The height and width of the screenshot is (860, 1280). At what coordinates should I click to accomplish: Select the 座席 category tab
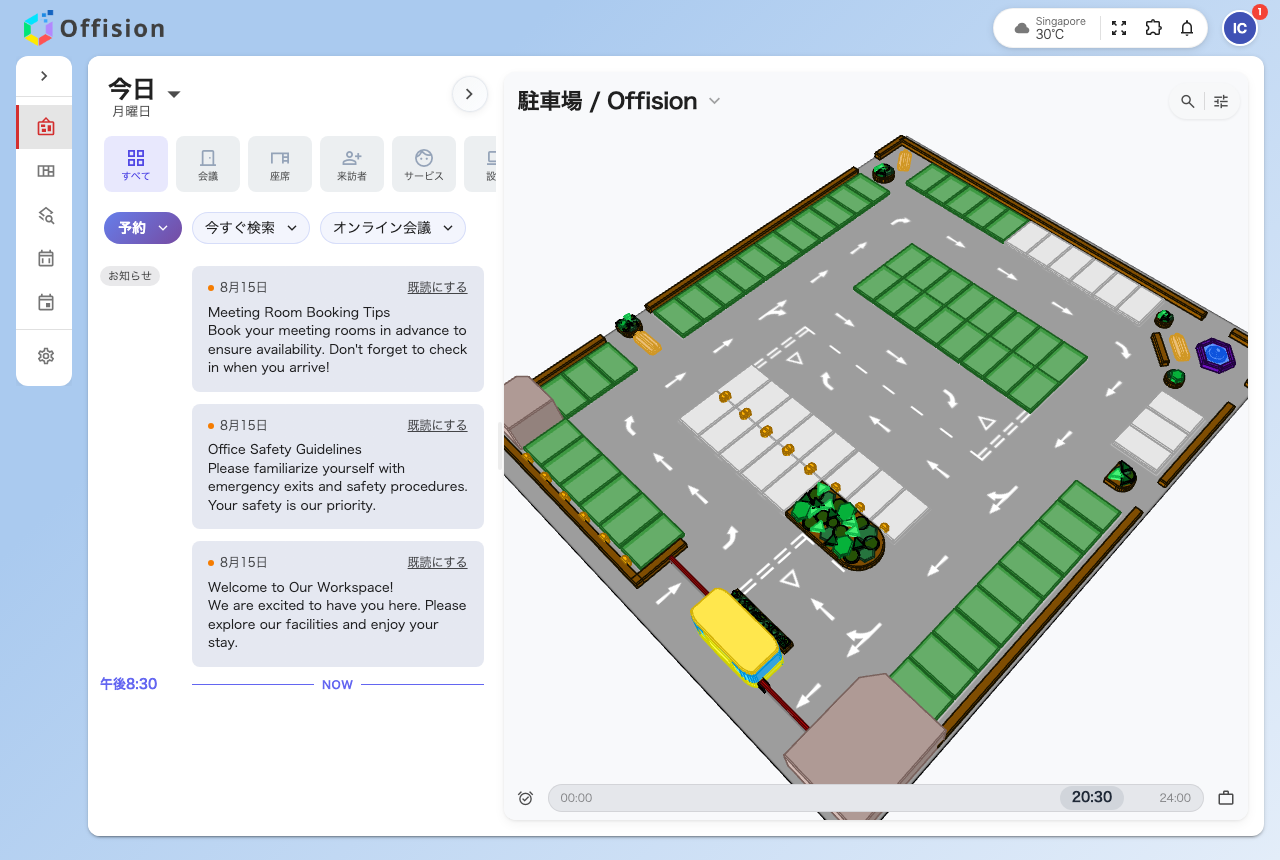280,164
